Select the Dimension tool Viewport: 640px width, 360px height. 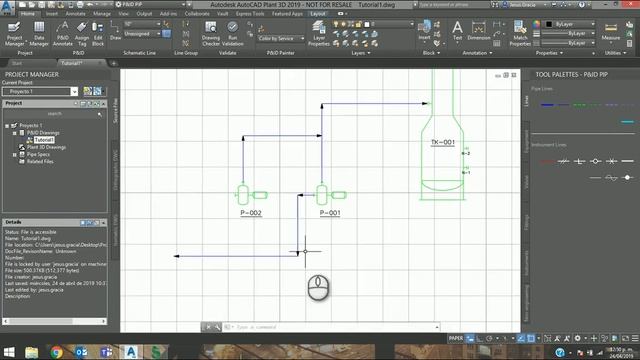(x=478, y=31)
